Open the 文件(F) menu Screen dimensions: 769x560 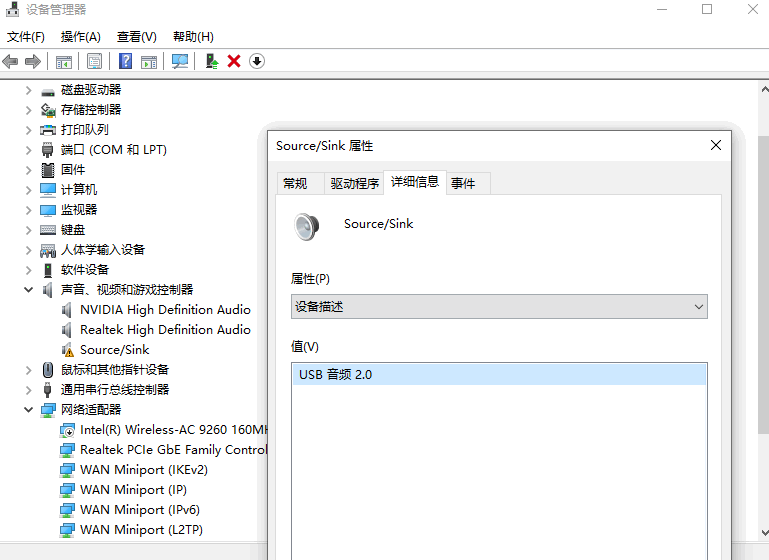pos(26,37)
